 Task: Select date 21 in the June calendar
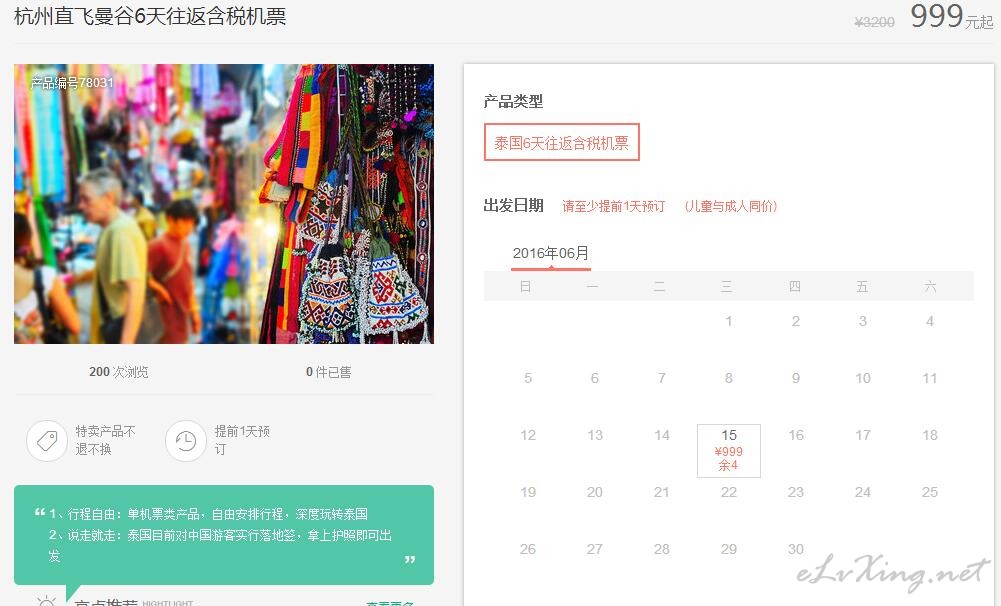(662, 492)
